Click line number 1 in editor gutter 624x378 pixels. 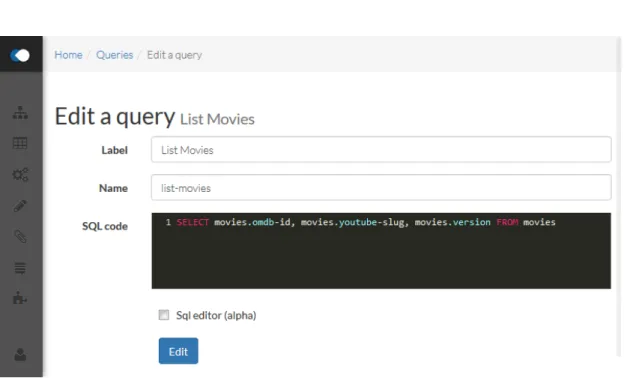tap(168, 222)
